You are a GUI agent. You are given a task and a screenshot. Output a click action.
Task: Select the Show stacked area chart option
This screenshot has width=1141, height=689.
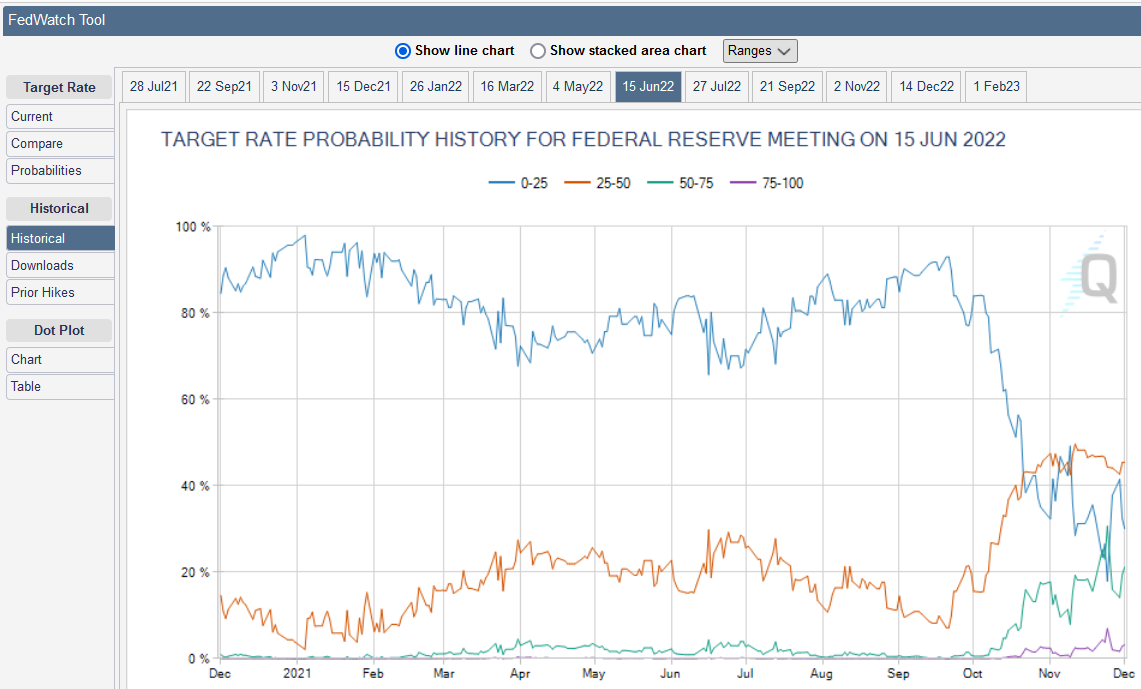pos(538,51)
